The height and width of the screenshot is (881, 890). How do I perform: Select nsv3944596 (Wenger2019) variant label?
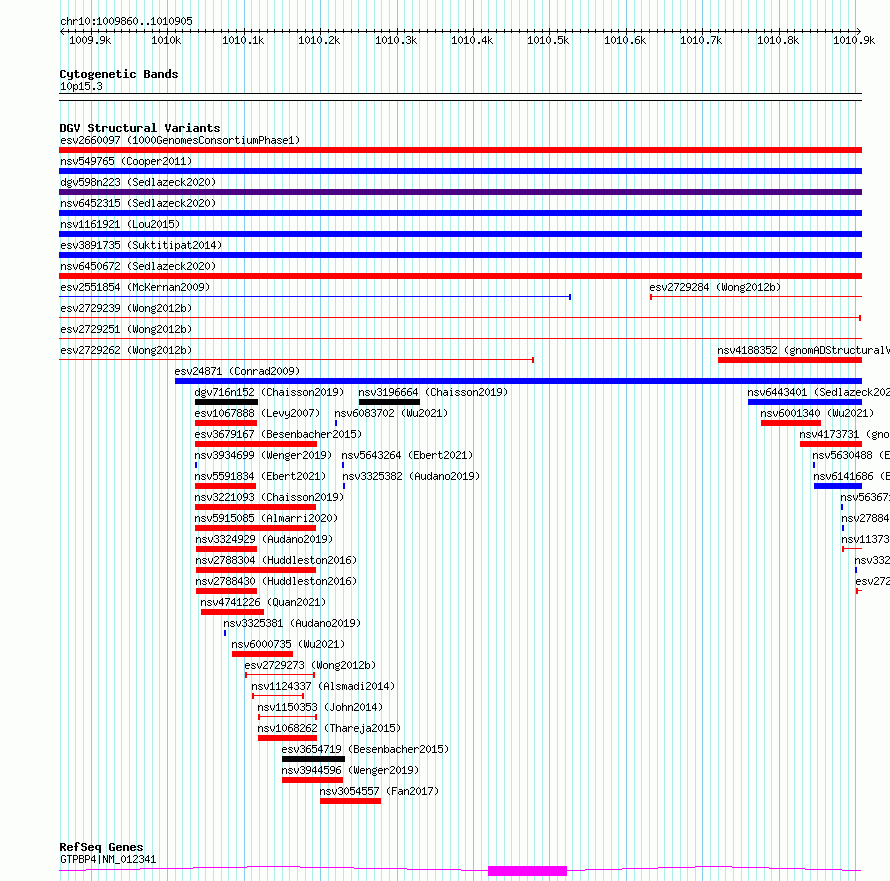(350, 770)
